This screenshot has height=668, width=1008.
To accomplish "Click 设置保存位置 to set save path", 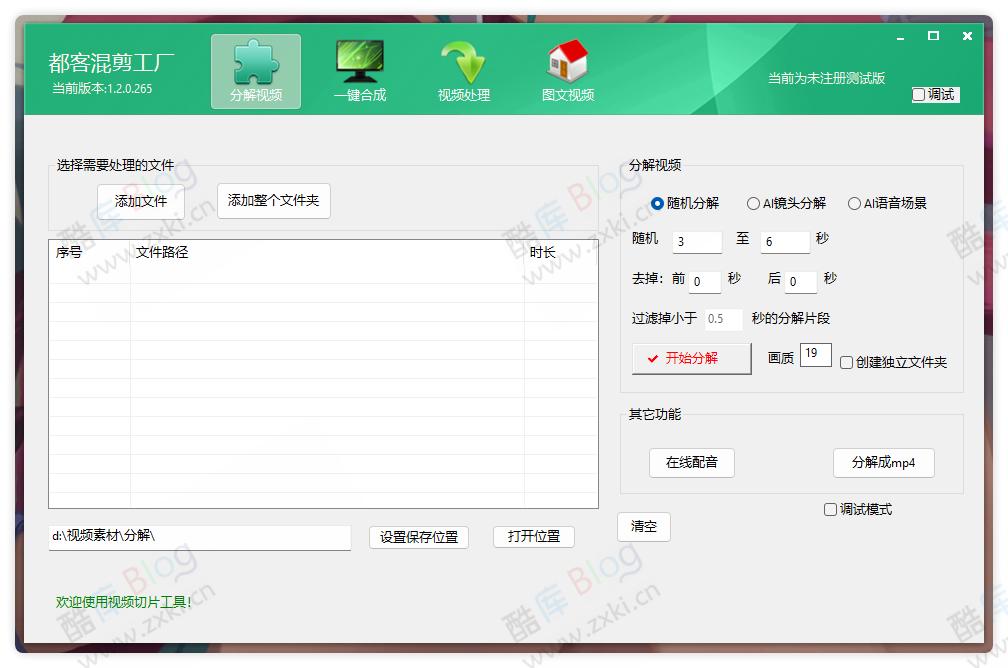I will tap(419, 537).
